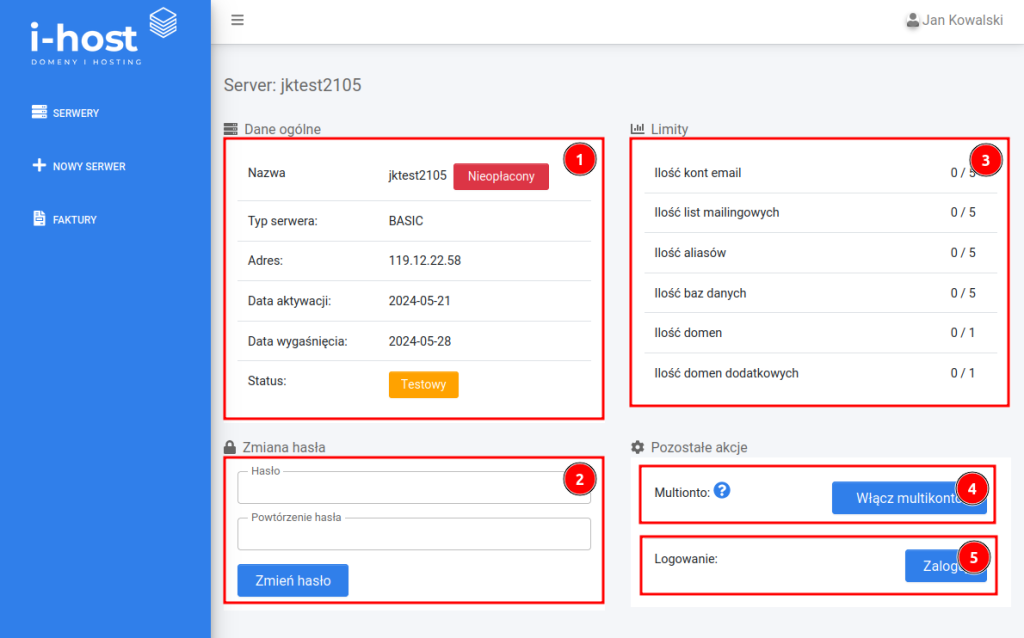Go to FAKTURY in the sidebar
The width and height of the screenshot is (1024, 638).
coord(74,219)
